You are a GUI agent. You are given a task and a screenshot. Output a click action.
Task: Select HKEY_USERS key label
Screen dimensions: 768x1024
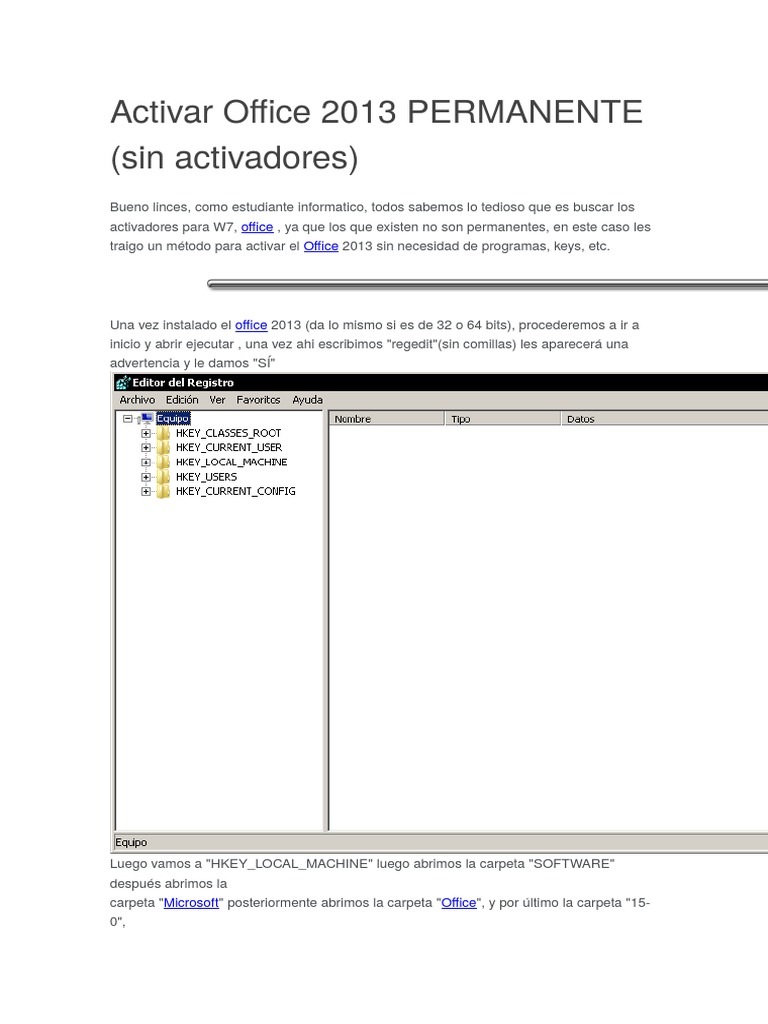click(x=206, y=477)
